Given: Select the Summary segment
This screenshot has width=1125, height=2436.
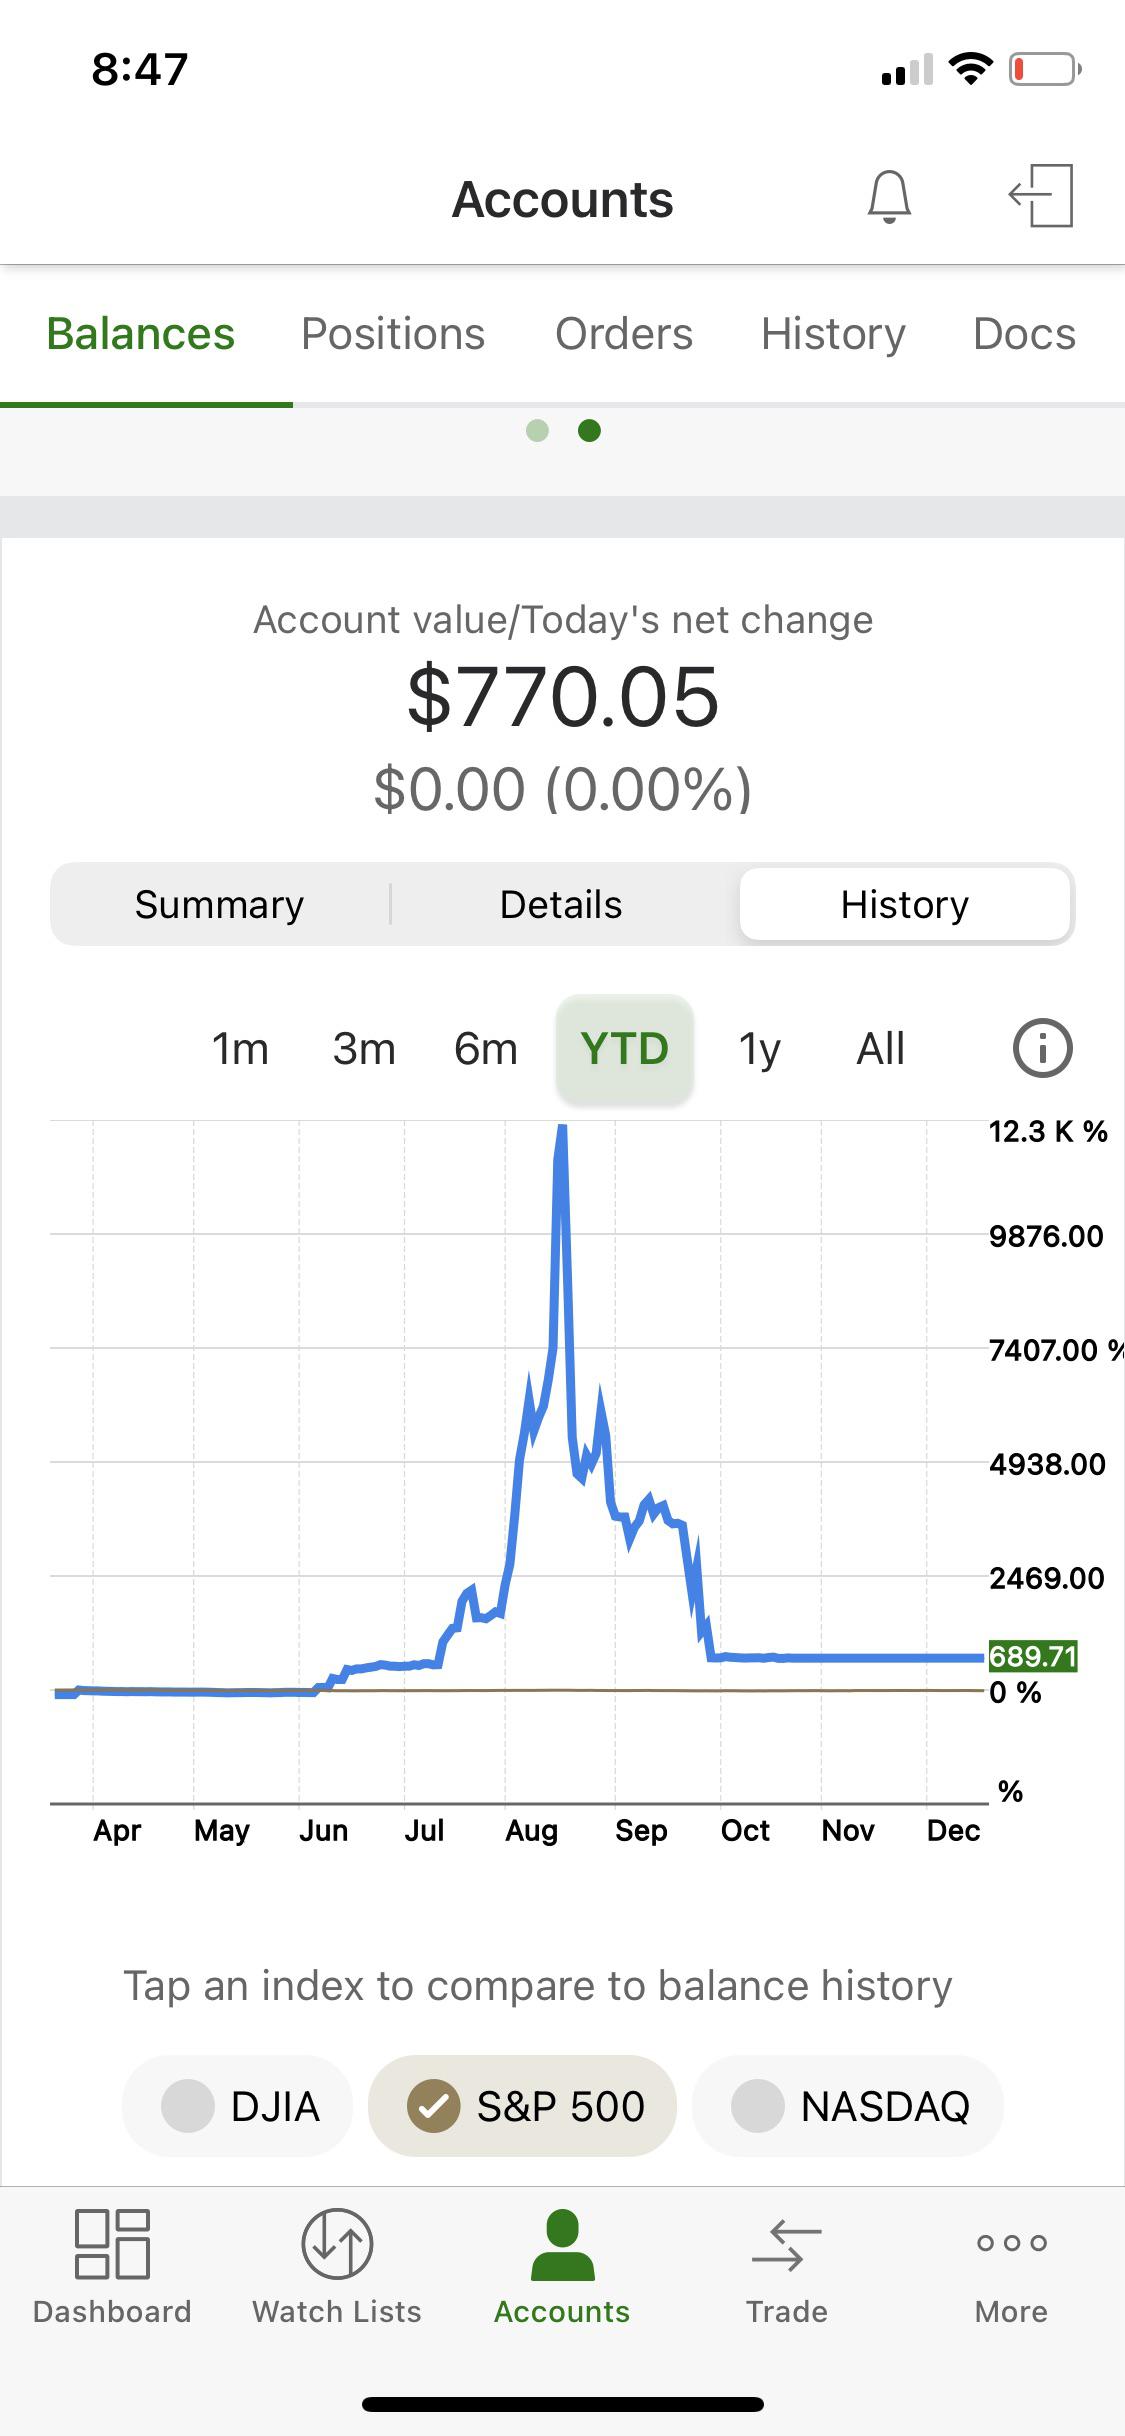Looking at the screenshot, I should click(x=220, y=905).
